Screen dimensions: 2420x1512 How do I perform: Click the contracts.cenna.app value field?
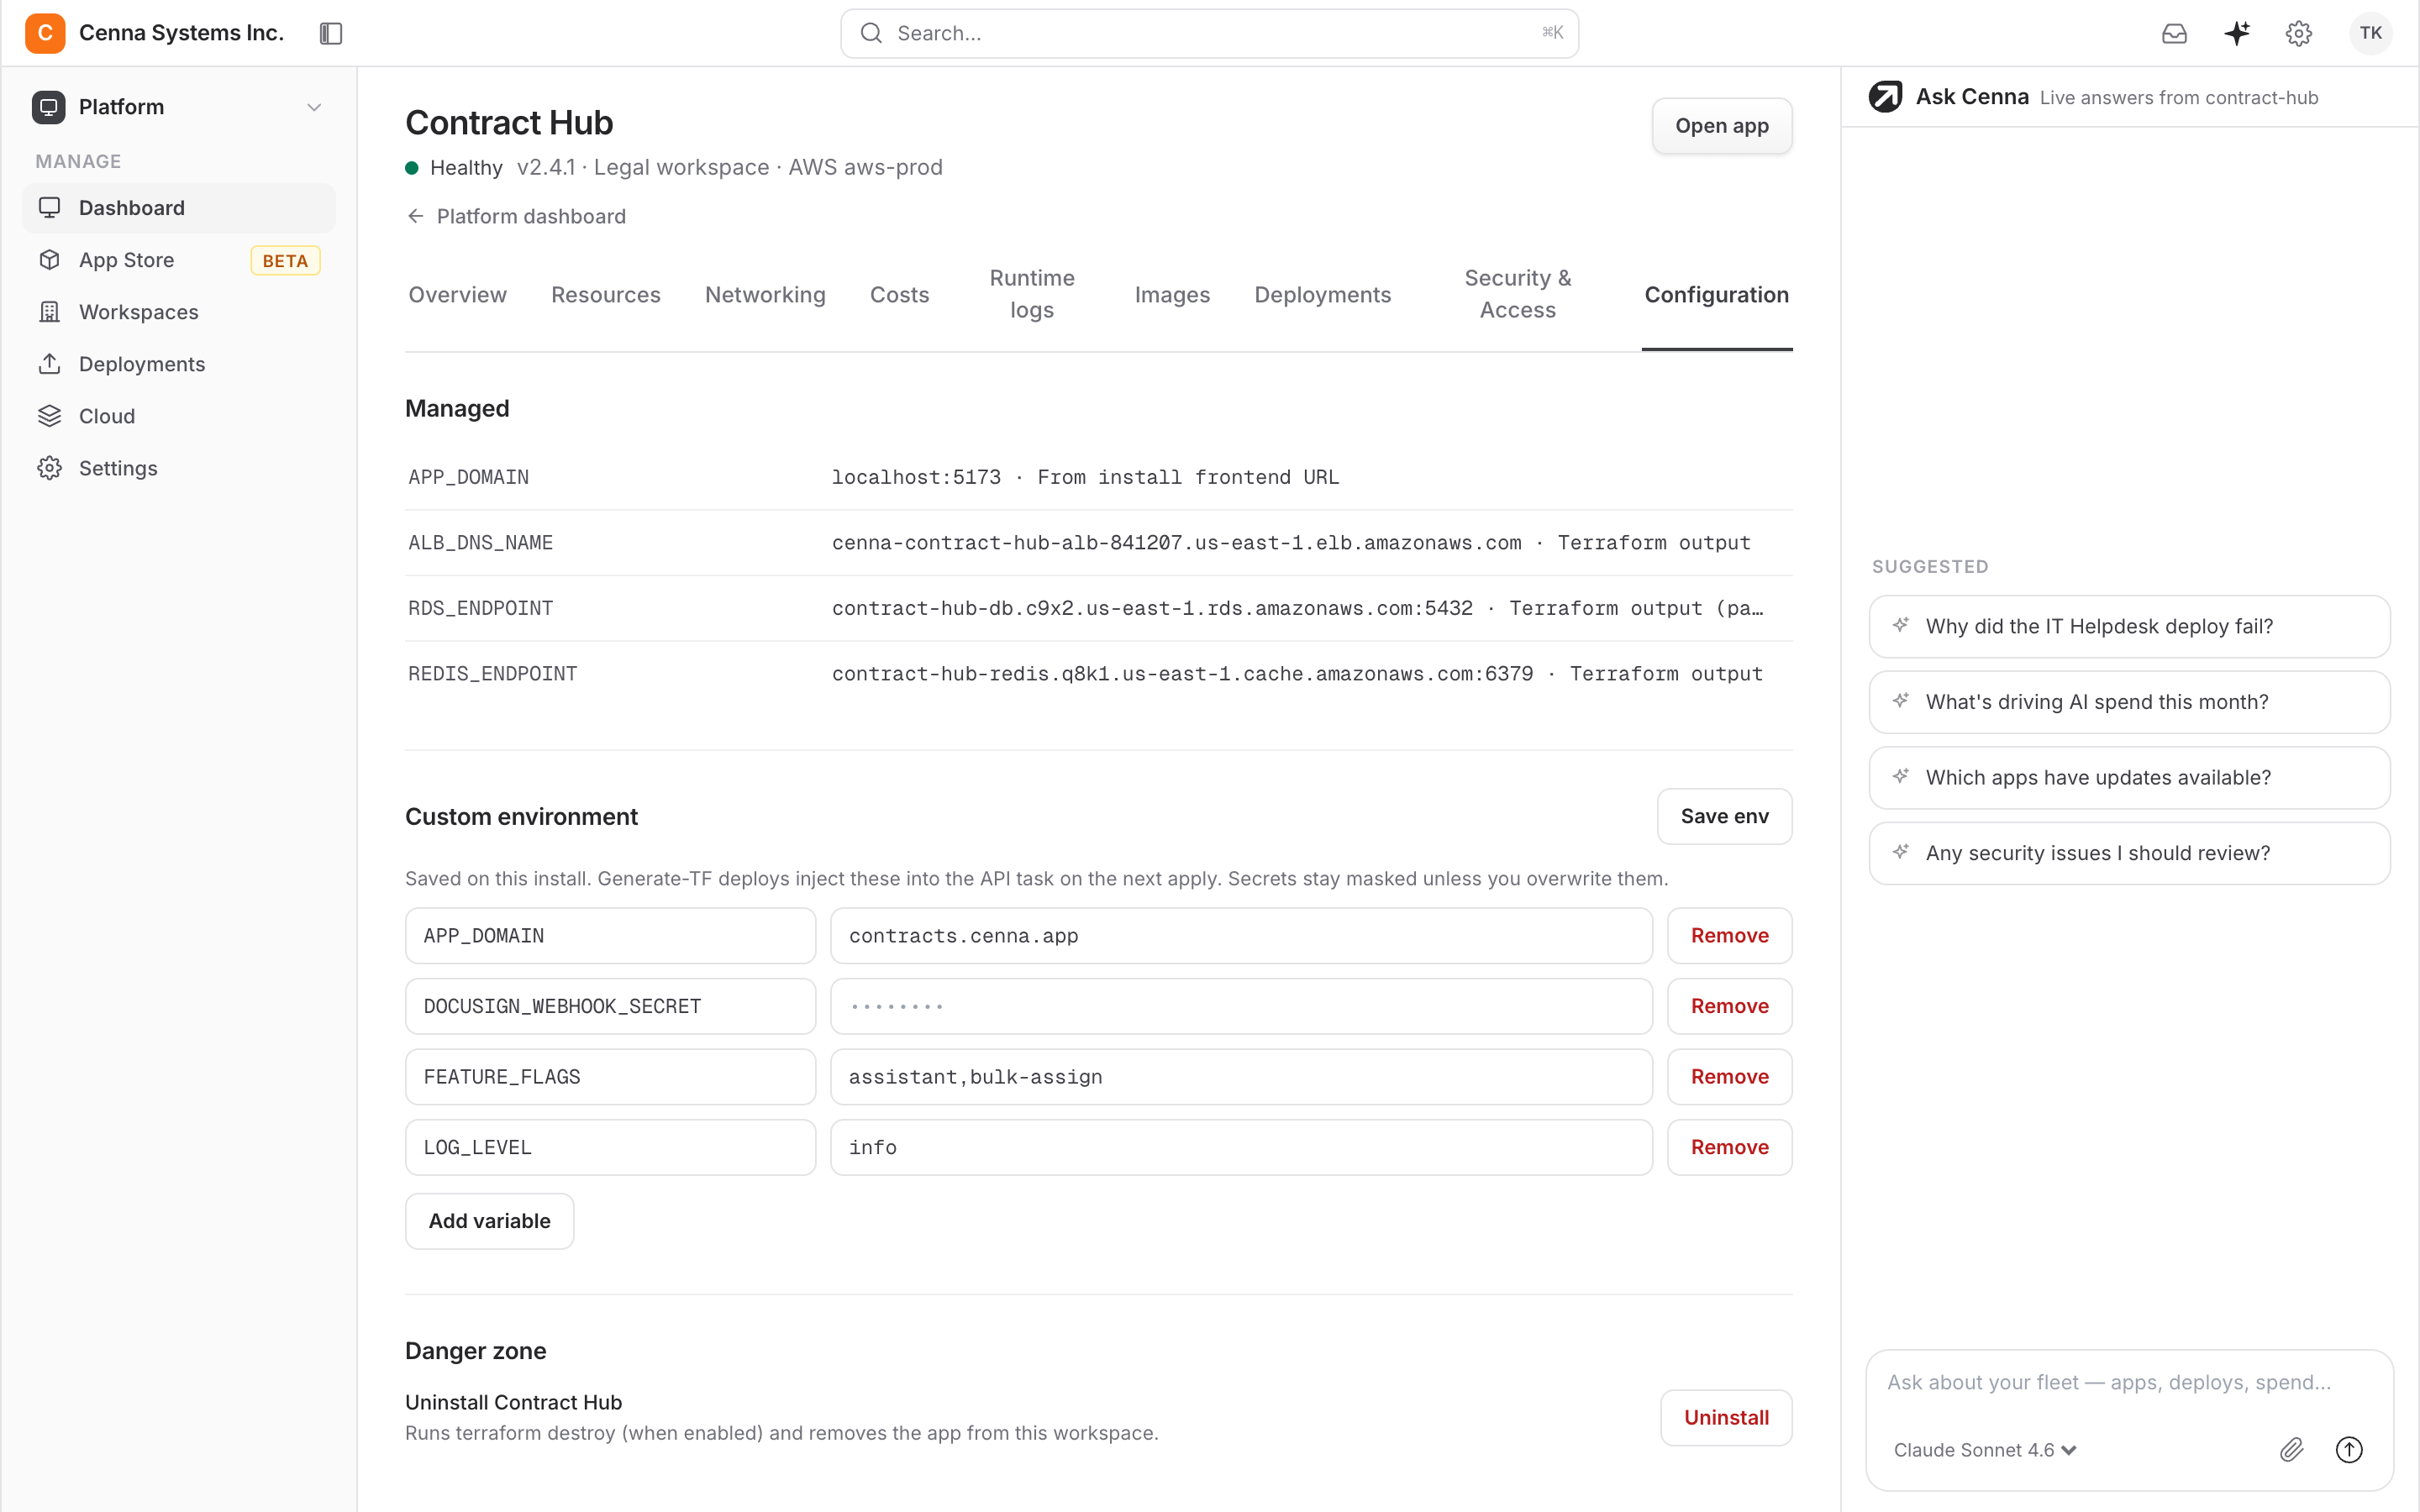tap(1241, 936)
